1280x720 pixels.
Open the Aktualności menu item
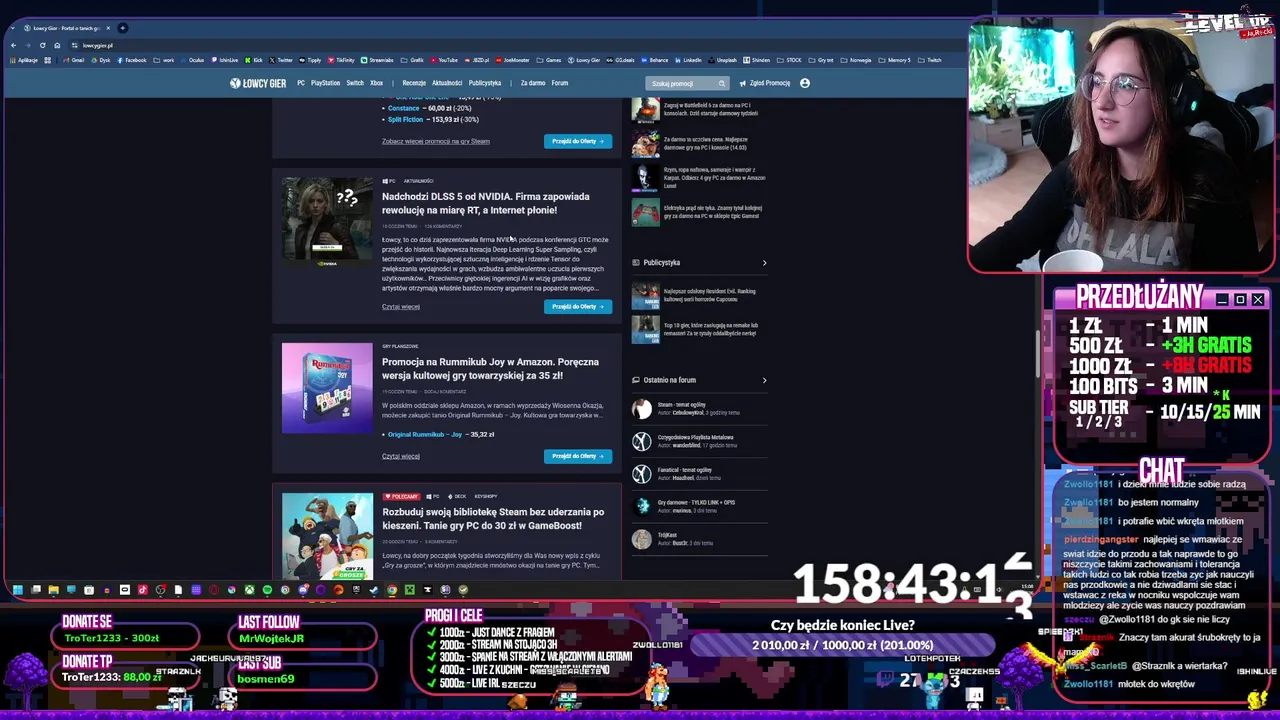tap(447, 83)
